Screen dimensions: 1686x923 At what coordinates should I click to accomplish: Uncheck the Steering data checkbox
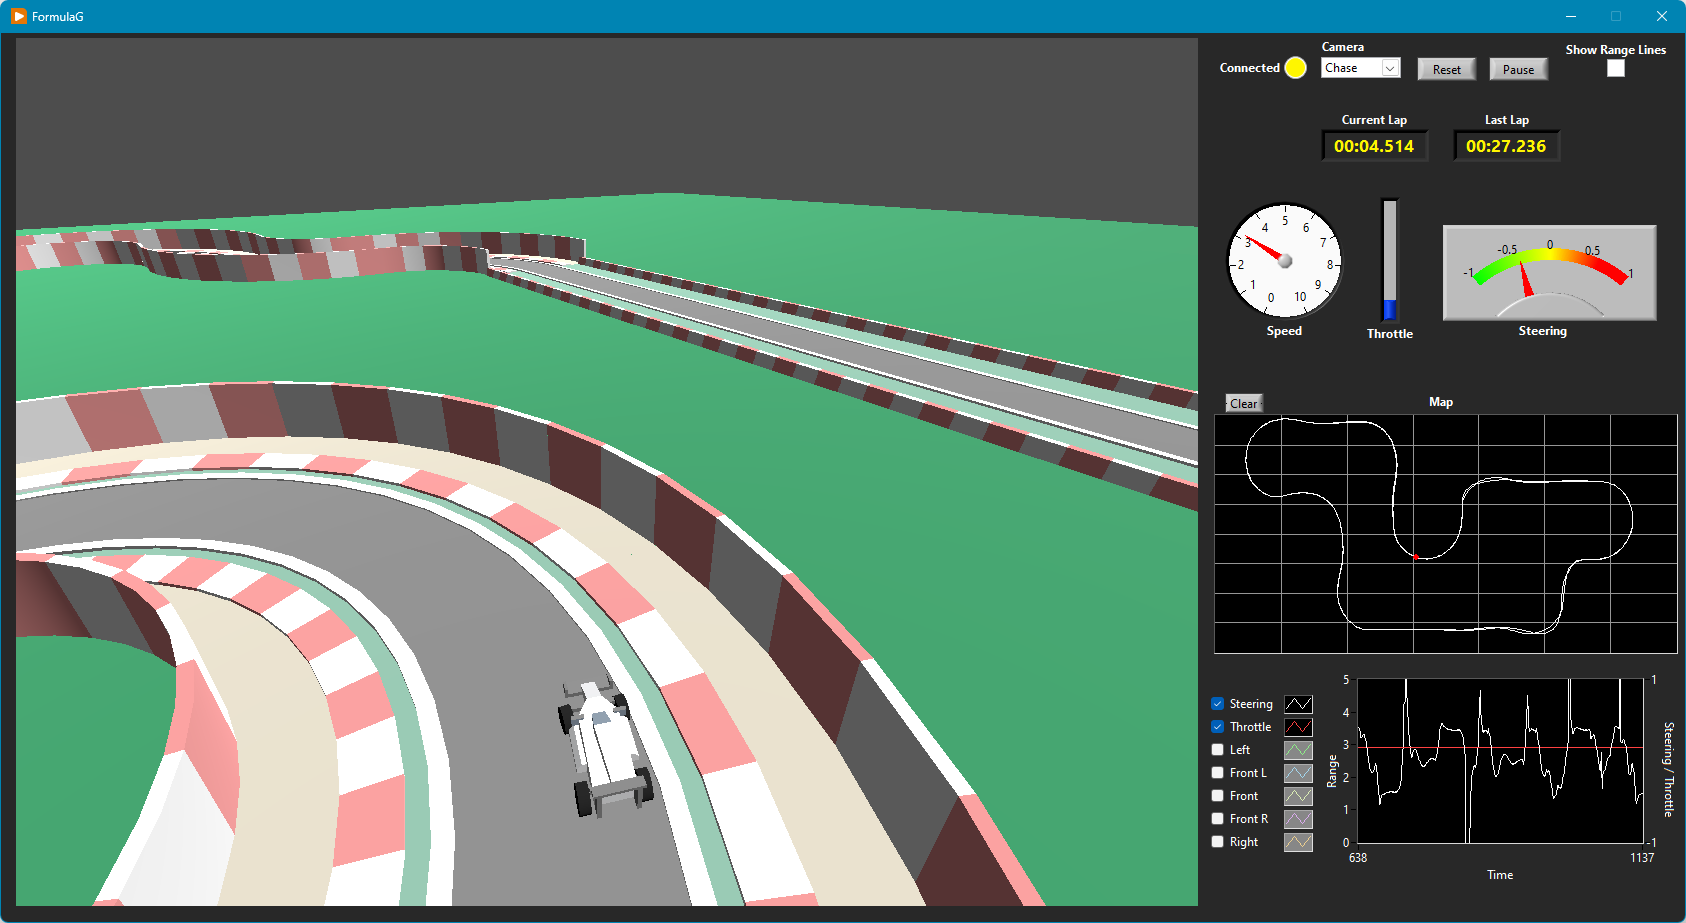tap(1217, 703)
